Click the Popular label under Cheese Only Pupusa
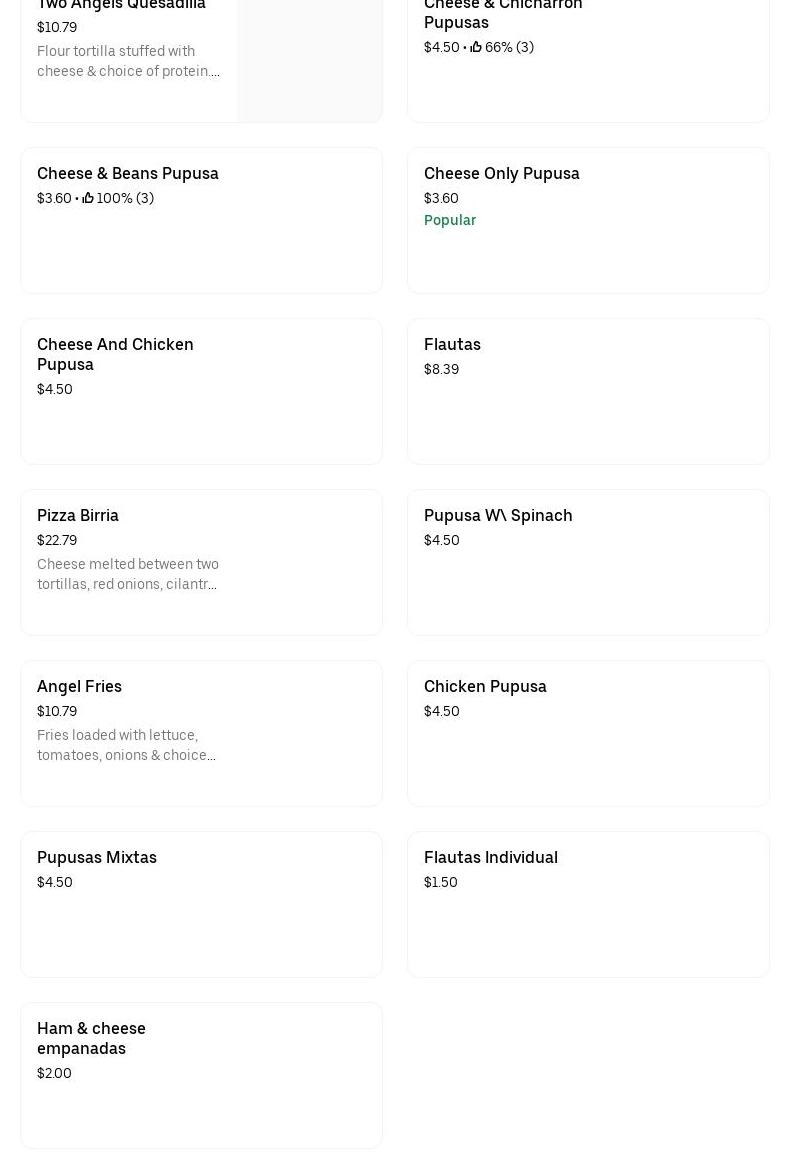The width and height of the screenshot is (804, 1155). click(x=450, y=220)
